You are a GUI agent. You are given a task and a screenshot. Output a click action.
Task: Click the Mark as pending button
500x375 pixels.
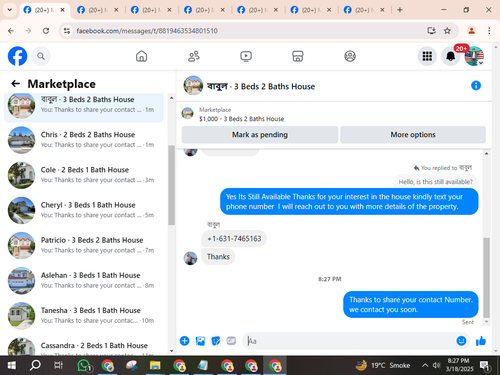coord(260,135)
